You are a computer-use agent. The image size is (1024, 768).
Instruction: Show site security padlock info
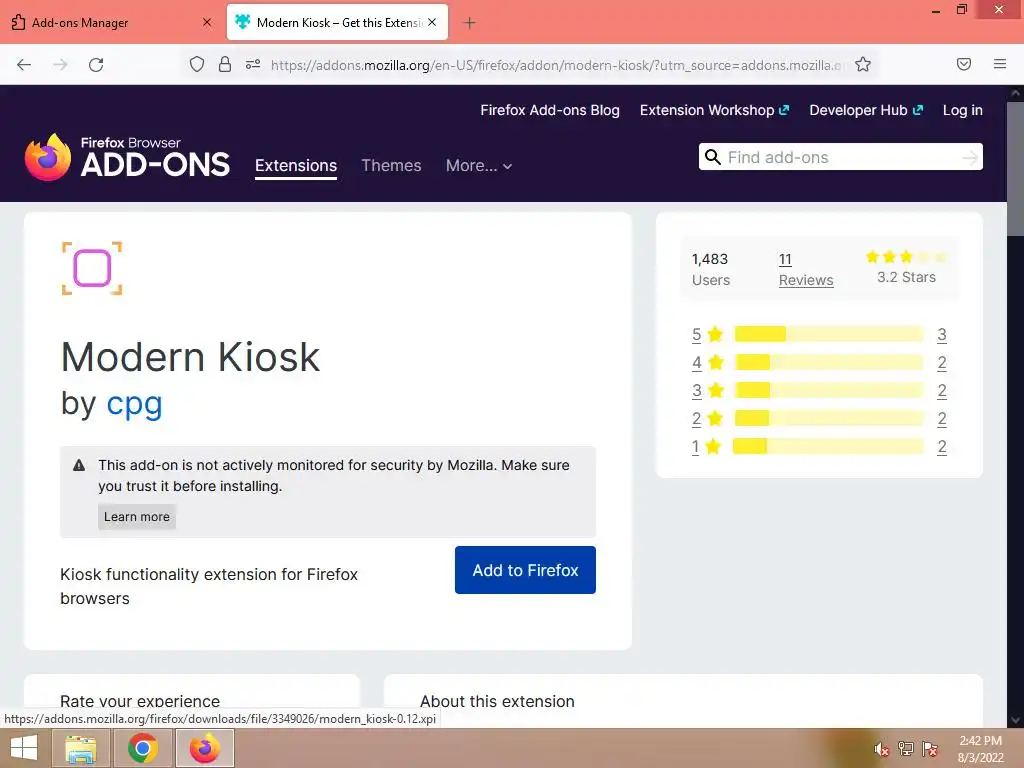point(225,64)
